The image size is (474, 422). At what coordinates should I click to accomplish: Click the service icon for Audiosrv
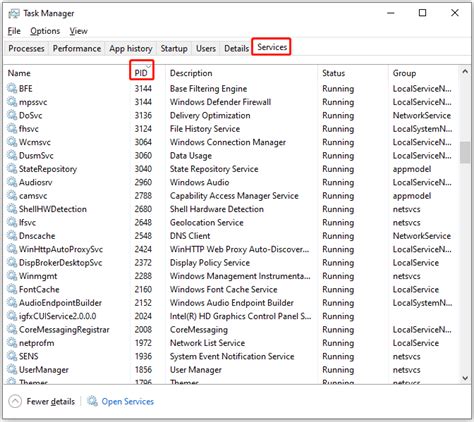[12, 182]
